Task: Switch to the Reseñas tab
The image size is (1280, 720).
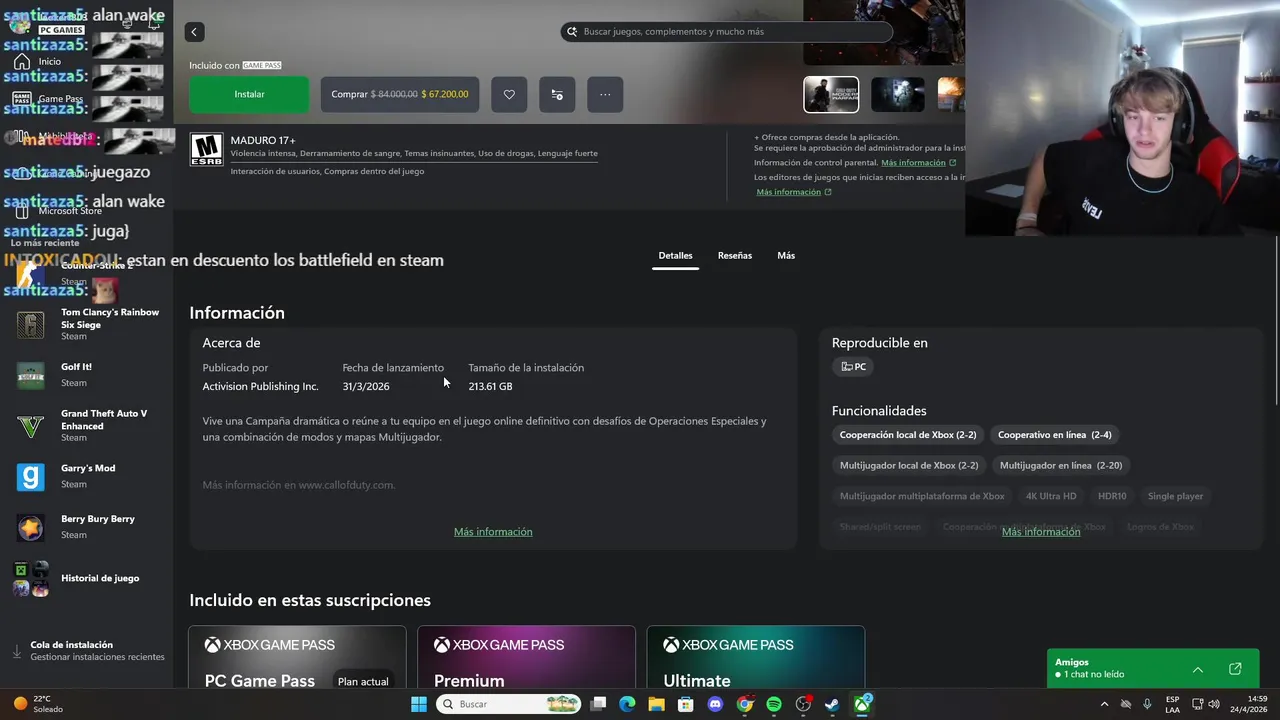Action: point(734,256)
